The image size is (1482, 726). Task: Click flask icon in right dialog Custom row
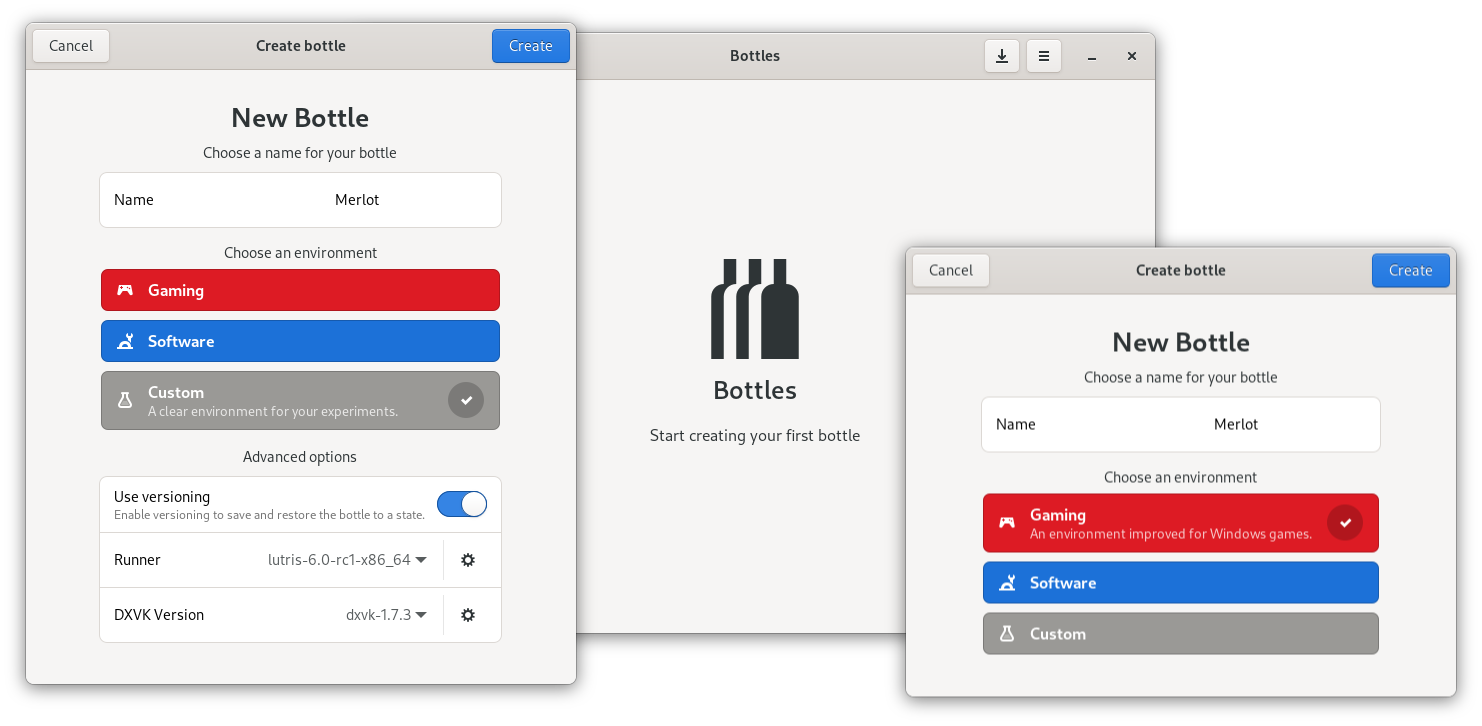coord(1007,633)
